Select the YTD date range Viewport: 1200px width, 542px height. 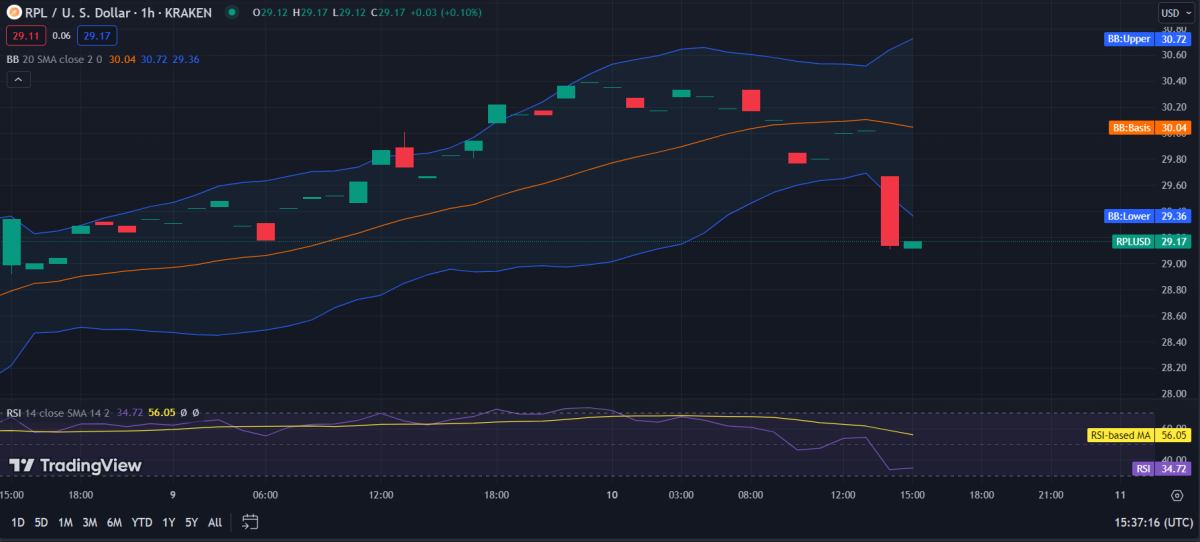(142, 522)
